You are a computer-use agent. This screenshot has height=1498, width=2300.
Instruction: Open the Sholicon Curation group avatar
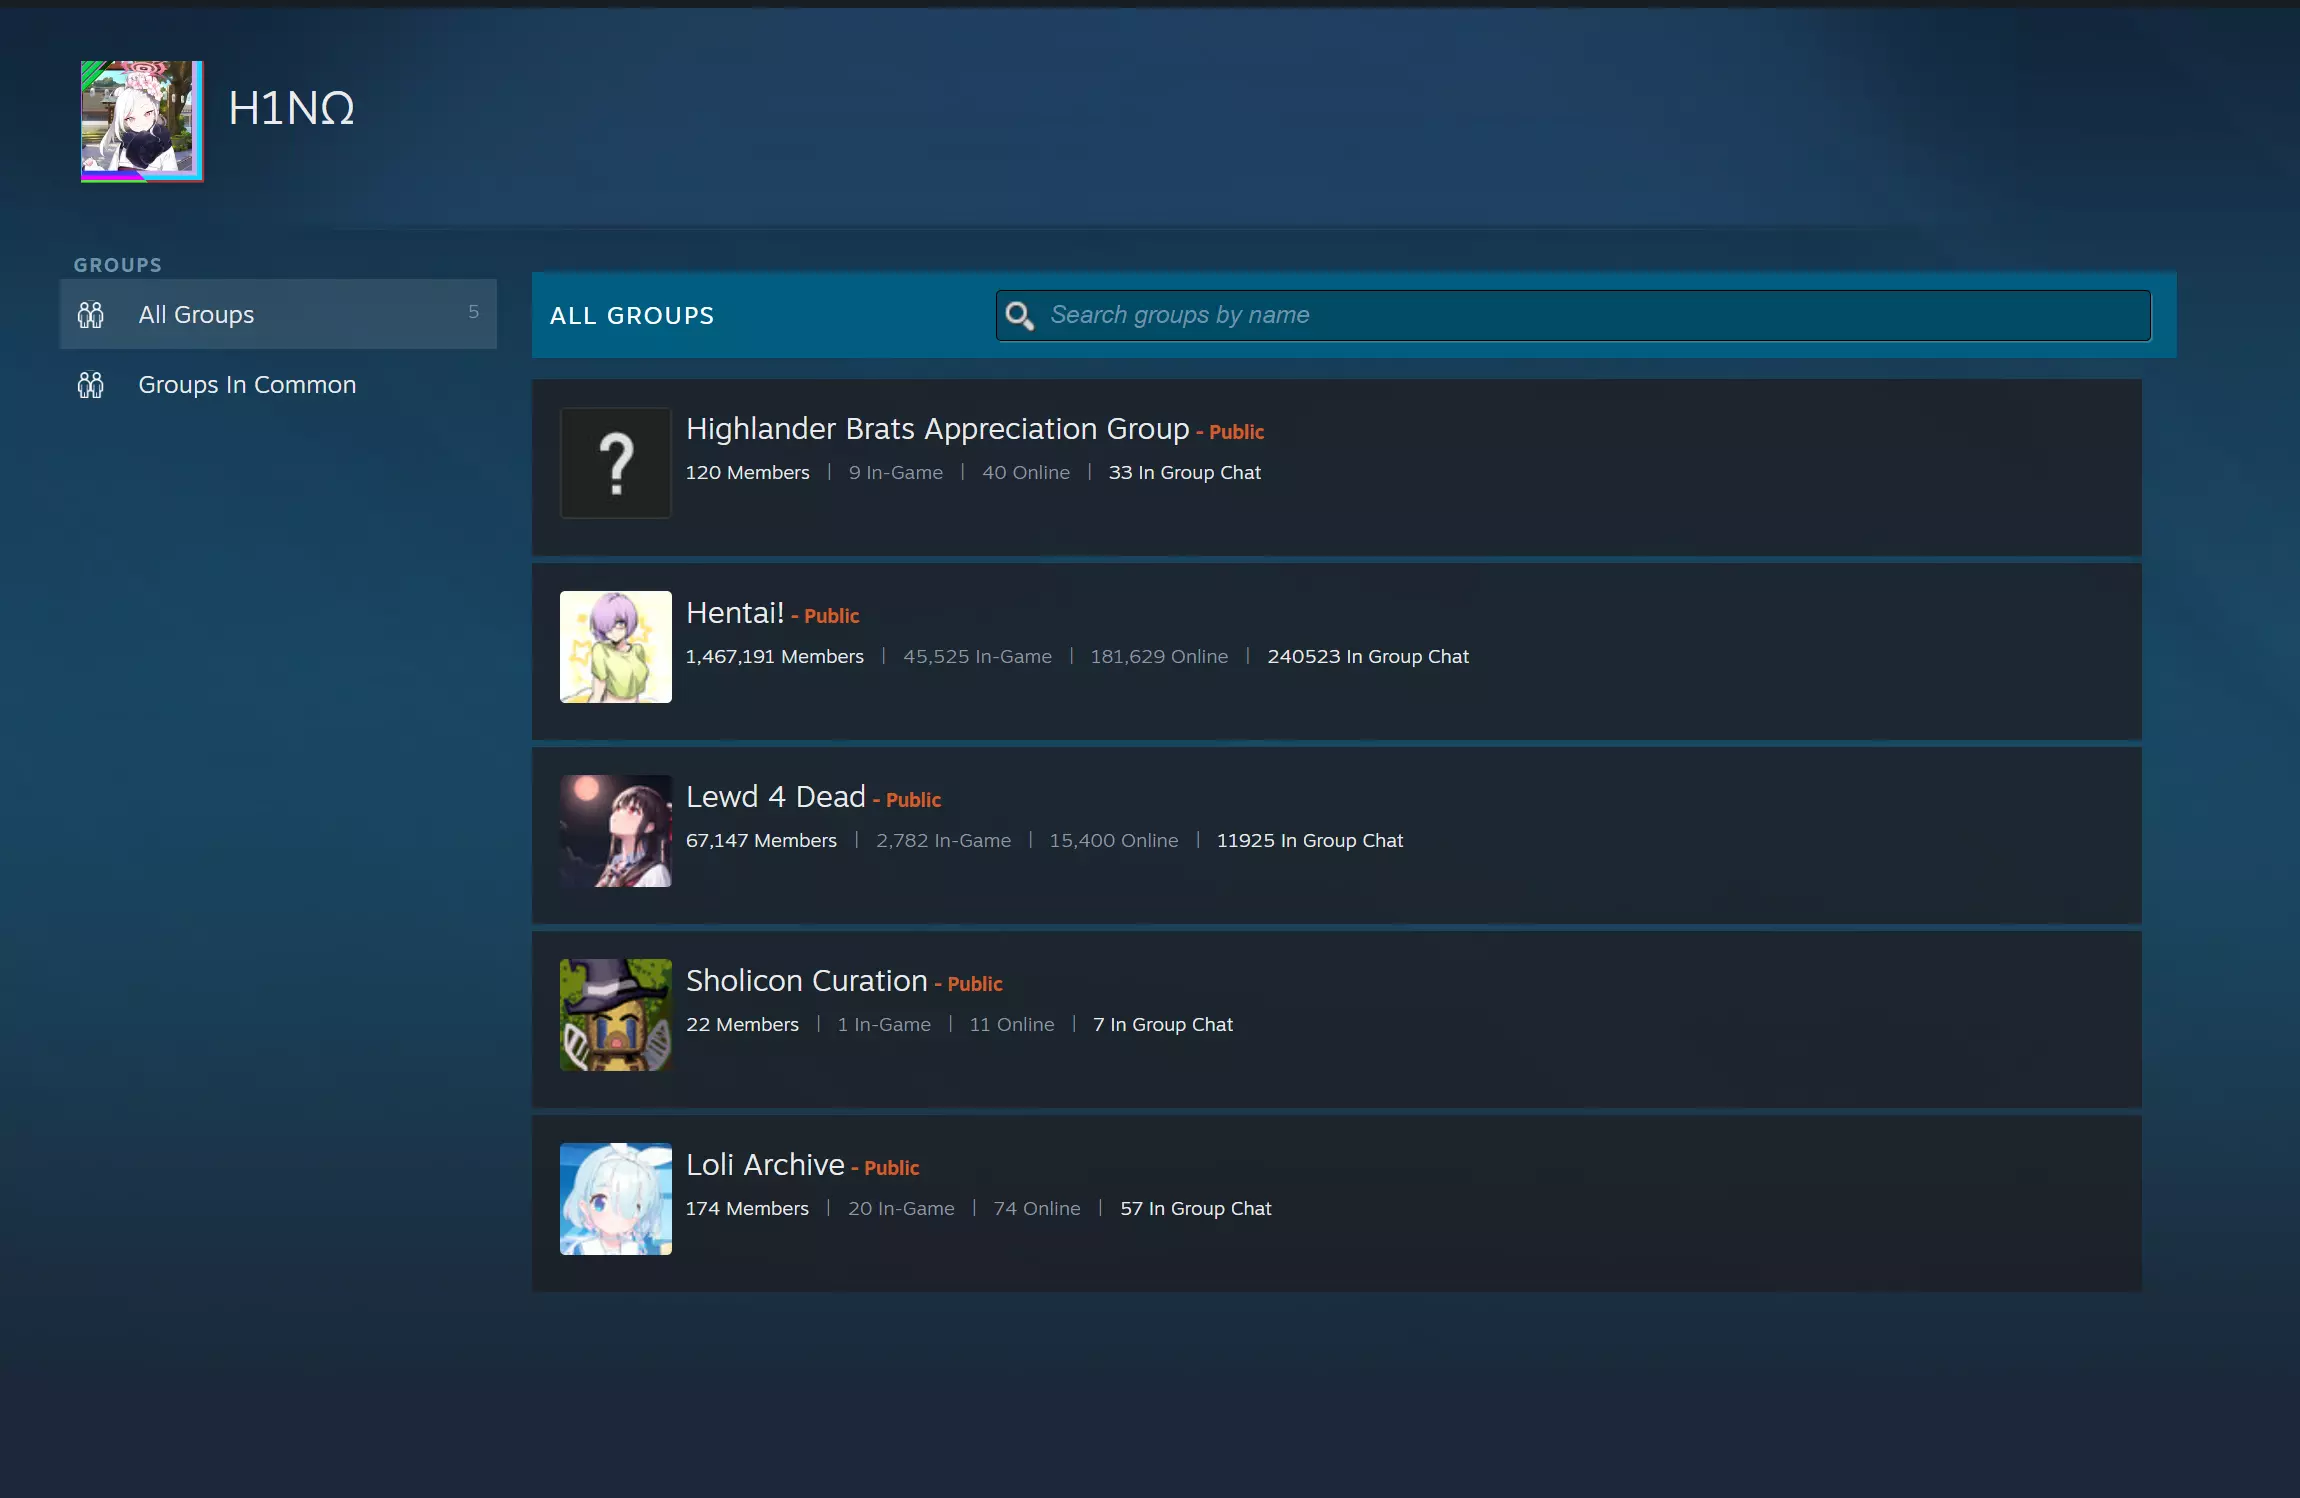[x=616, y=1015]
